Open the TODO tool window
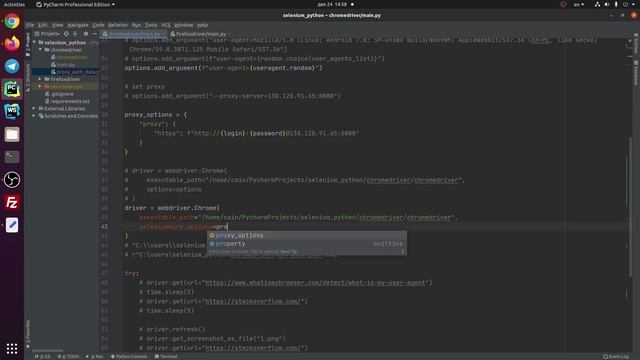This screenshot has width=640, height=360. click(x=69, y=356)
